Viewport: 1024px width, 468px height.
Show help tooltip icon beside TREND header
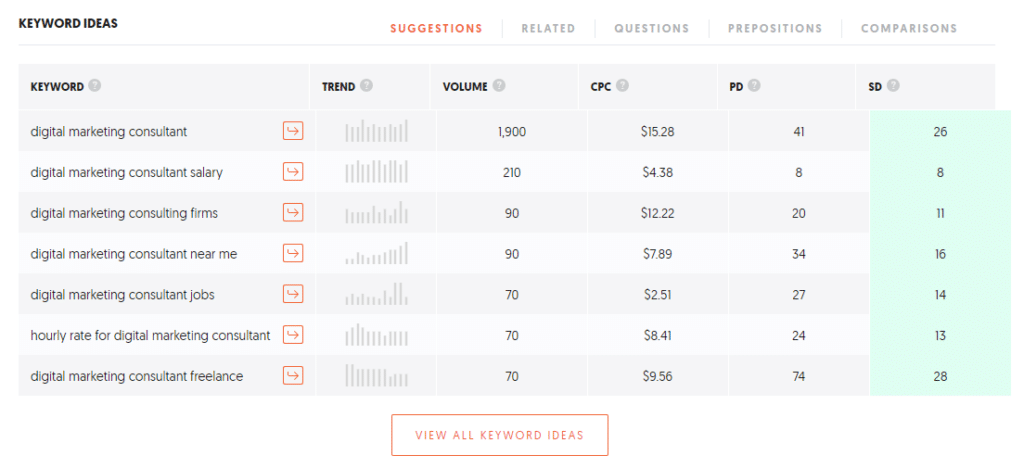[x=366, y=86]
